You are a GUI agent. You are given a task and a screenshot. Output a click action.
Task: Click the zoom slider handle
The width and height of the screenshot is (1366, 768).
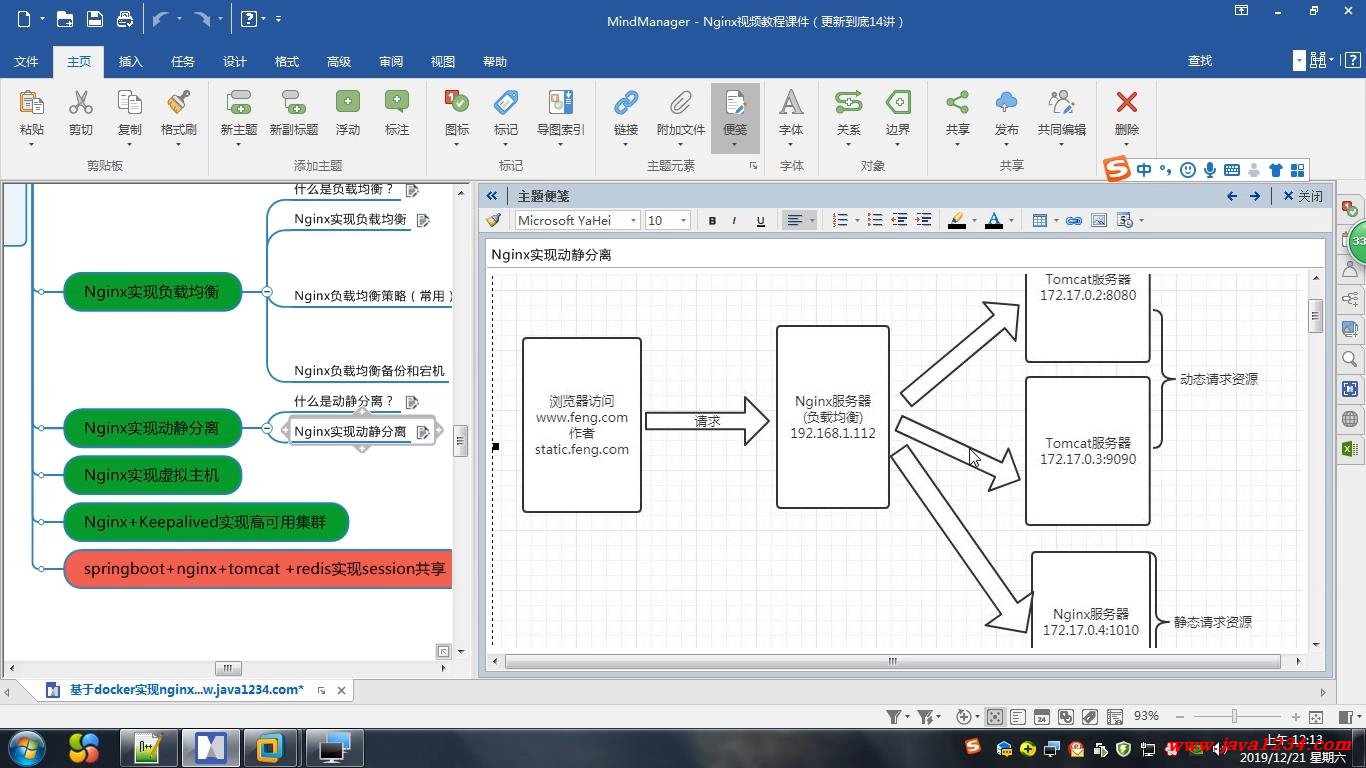click(1234, 716)
